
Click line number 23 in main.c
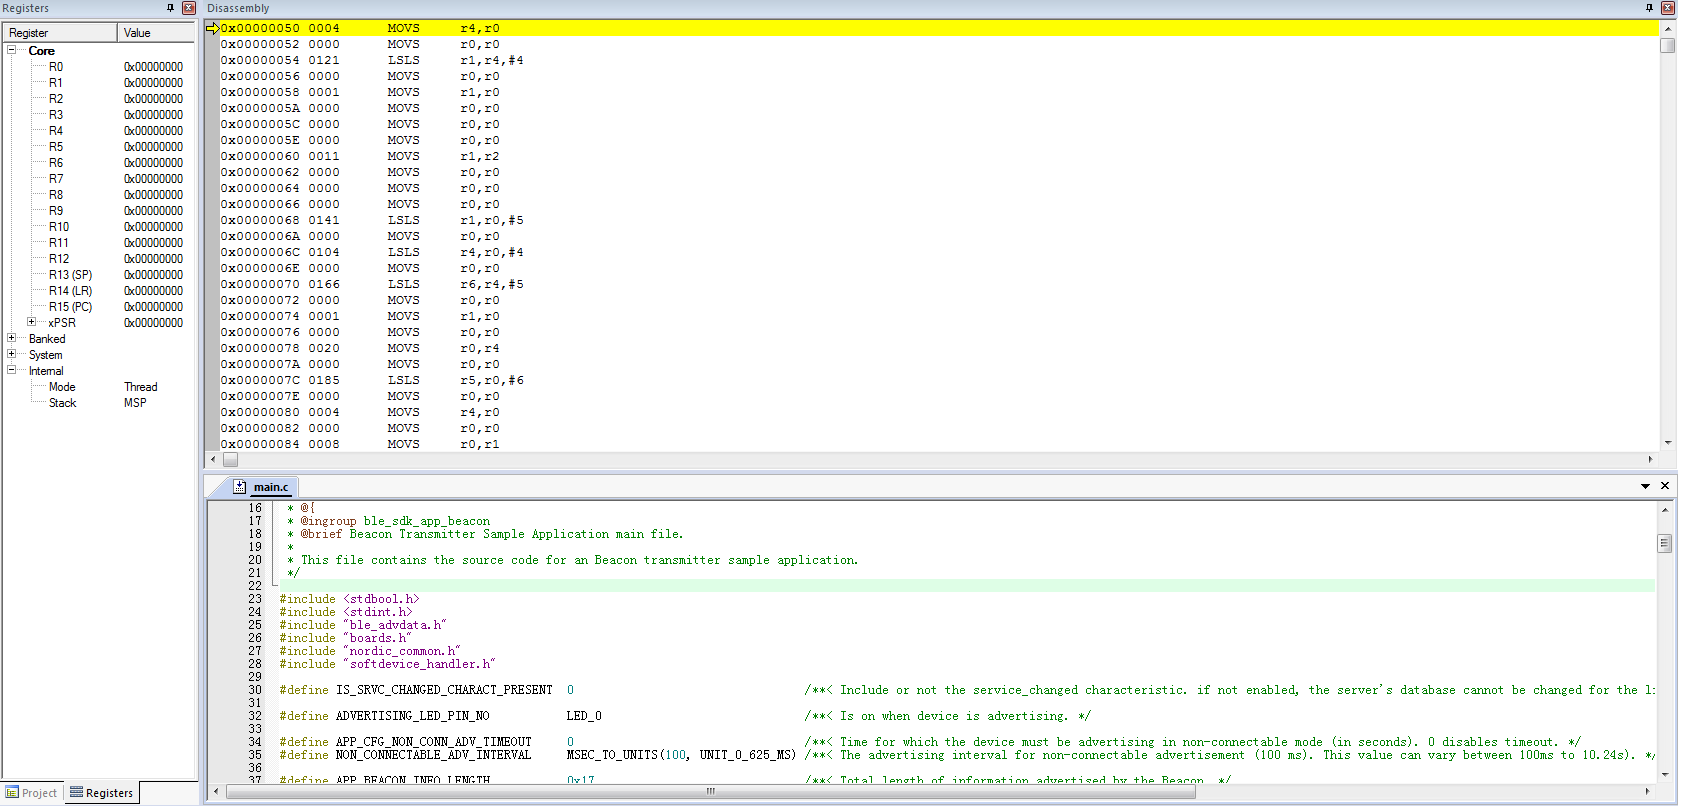point(255,599)
